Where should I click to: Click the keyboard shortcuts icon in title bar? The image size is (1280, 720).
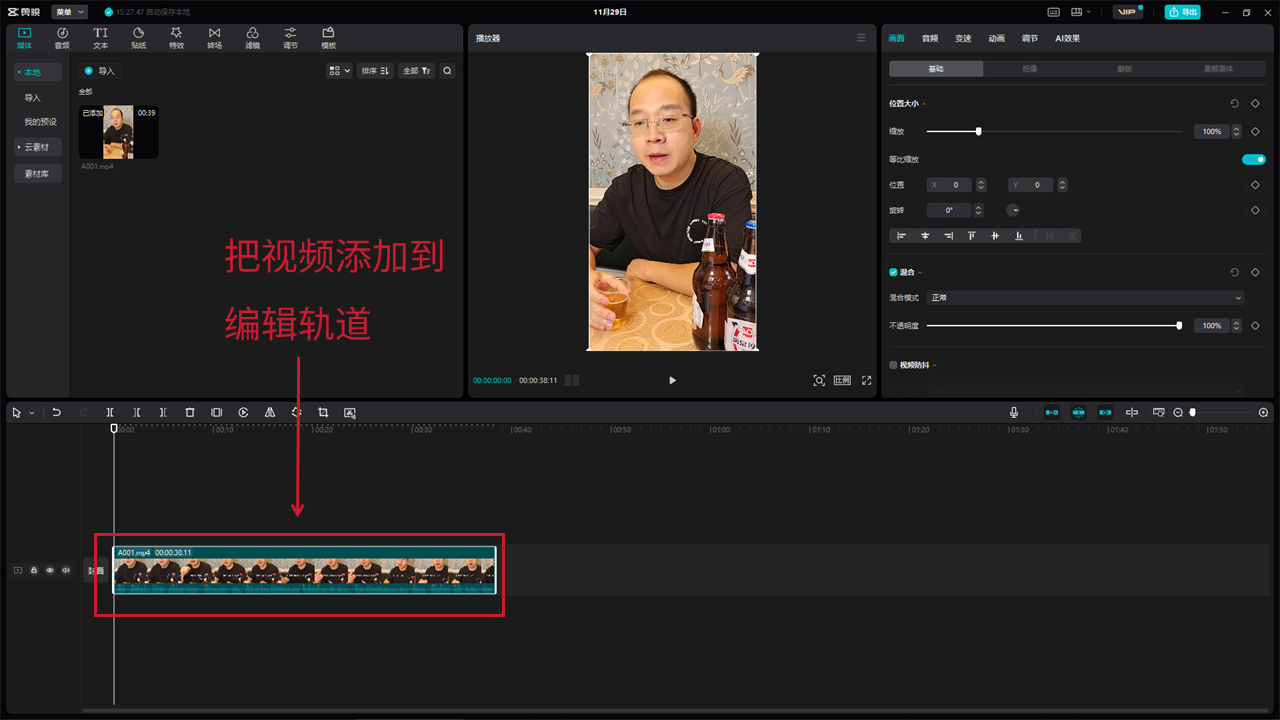click(x=1053, y=12)
